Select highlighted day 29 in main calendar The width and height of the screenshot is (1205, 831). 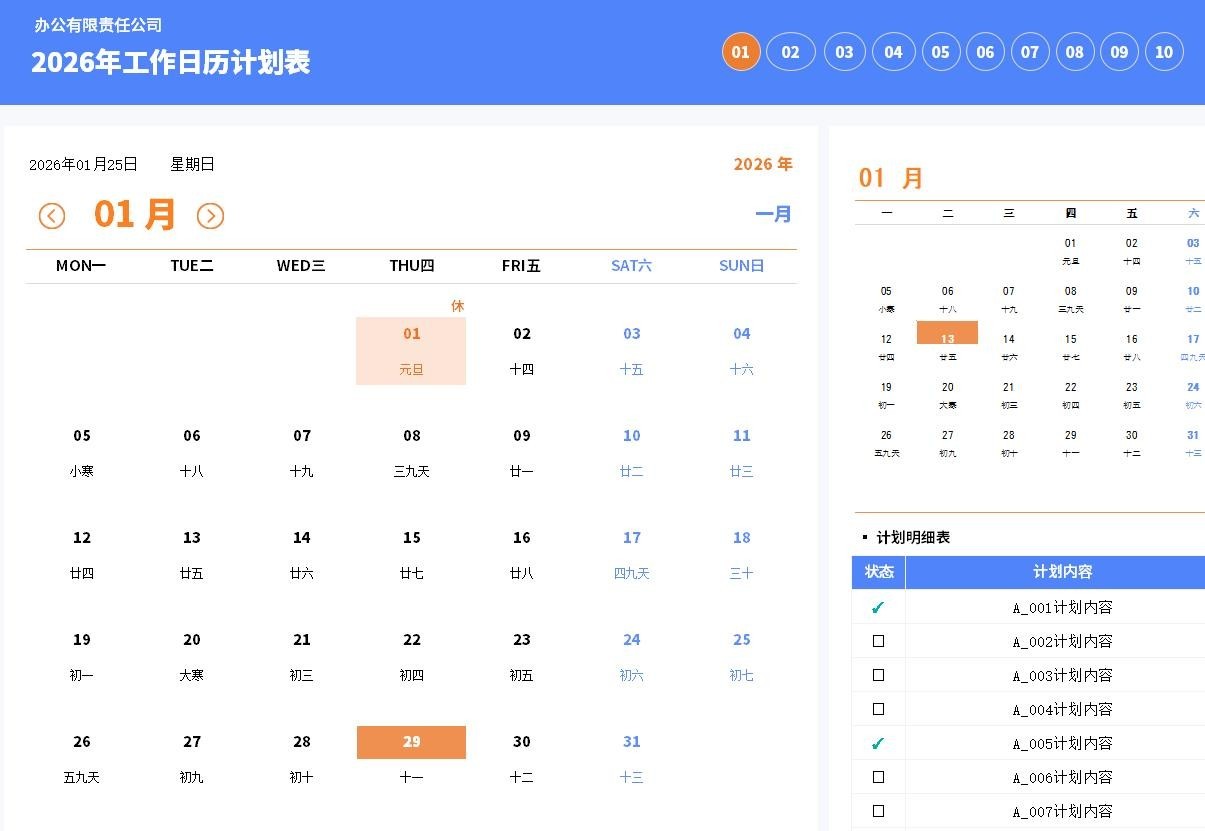[x=411, y=742]
